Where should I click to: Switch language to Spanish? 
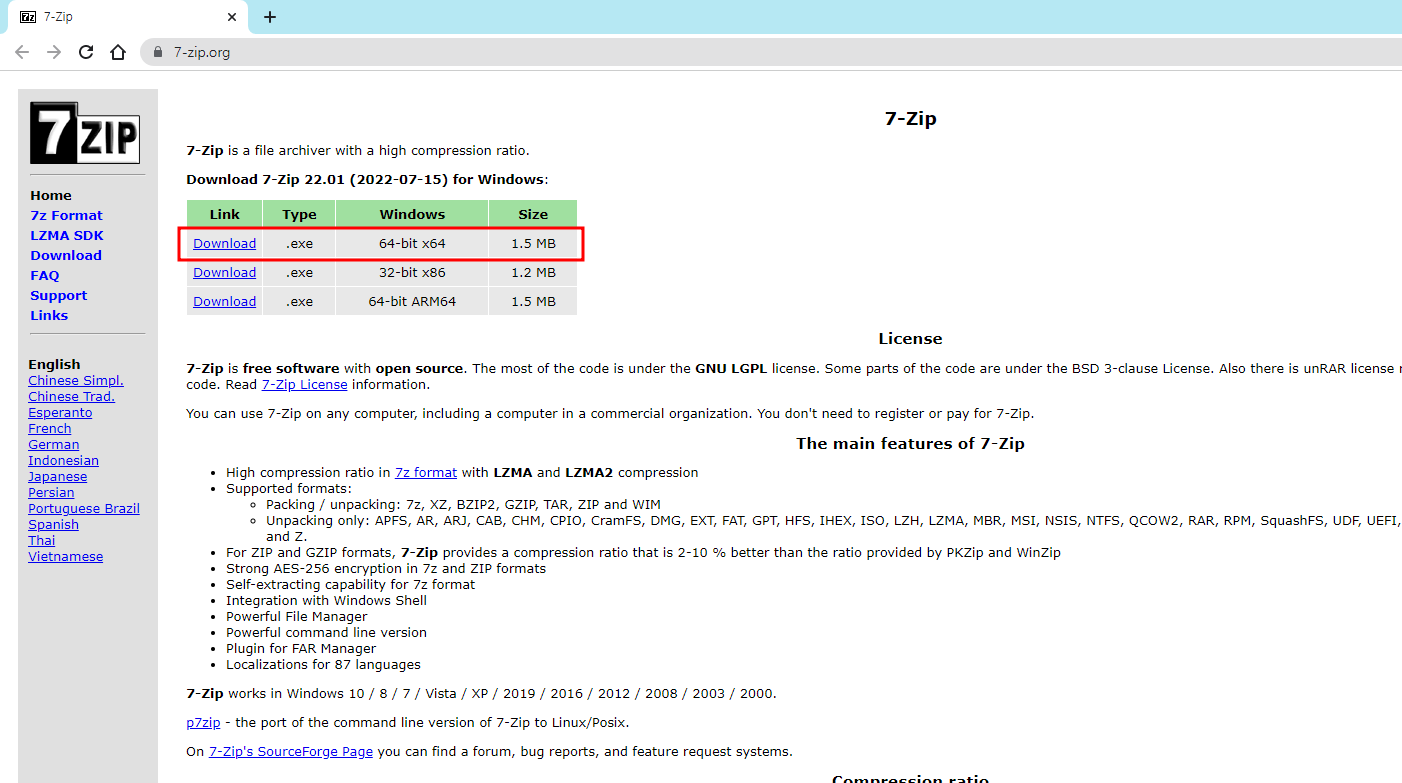(53, 525)
